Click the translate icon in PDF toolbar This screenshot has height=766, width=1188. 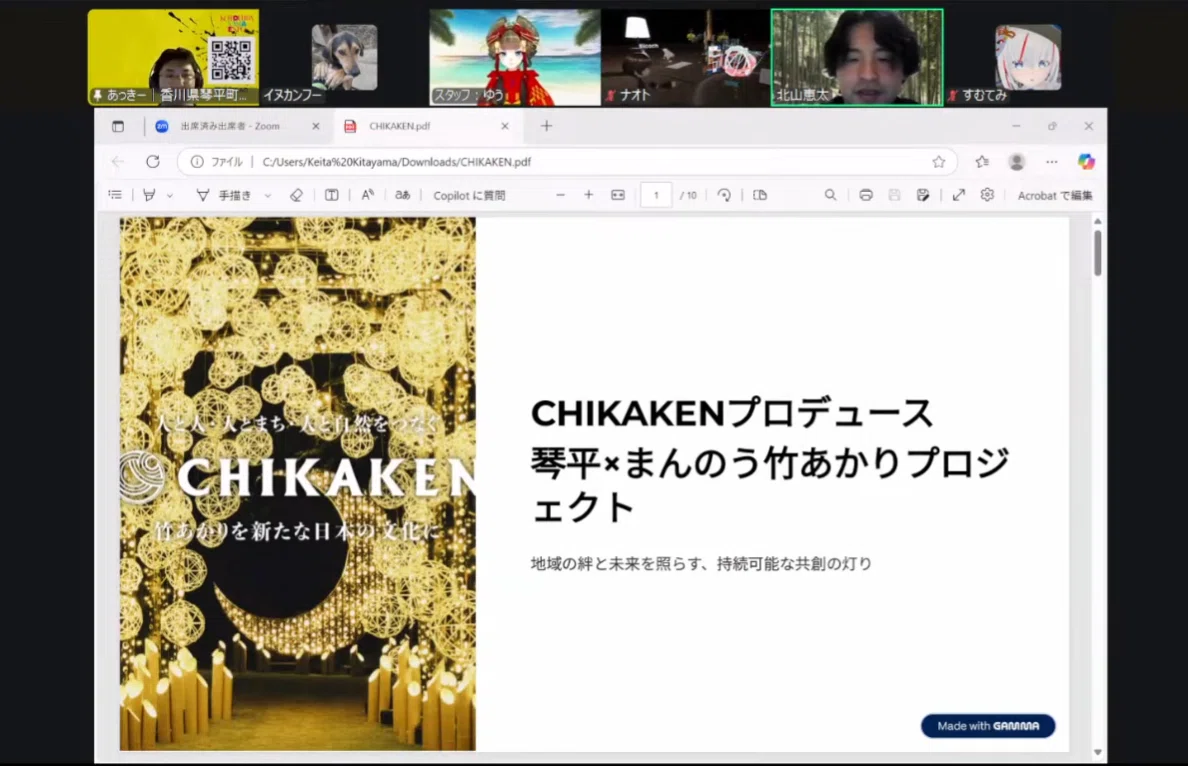(402, 195)
